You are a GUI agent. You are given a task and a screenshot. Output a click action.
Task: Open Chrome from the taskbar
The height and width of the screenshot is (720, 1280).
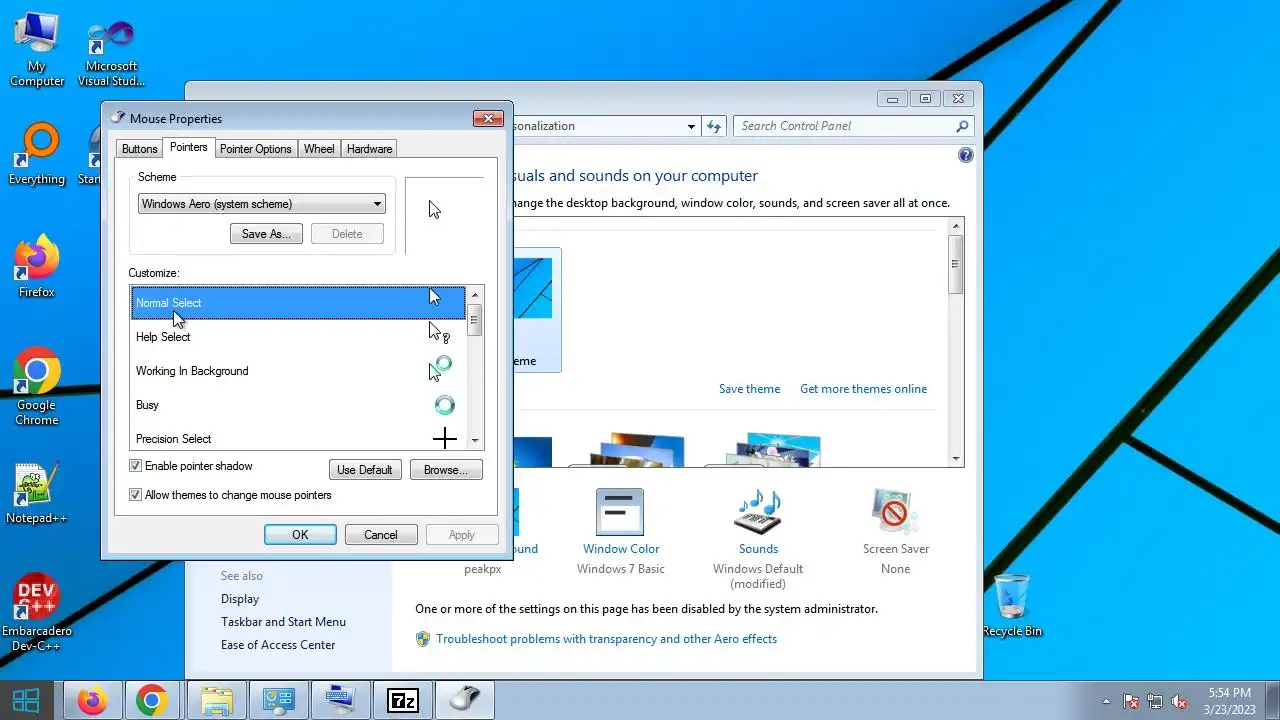click(x=152, y=701)
